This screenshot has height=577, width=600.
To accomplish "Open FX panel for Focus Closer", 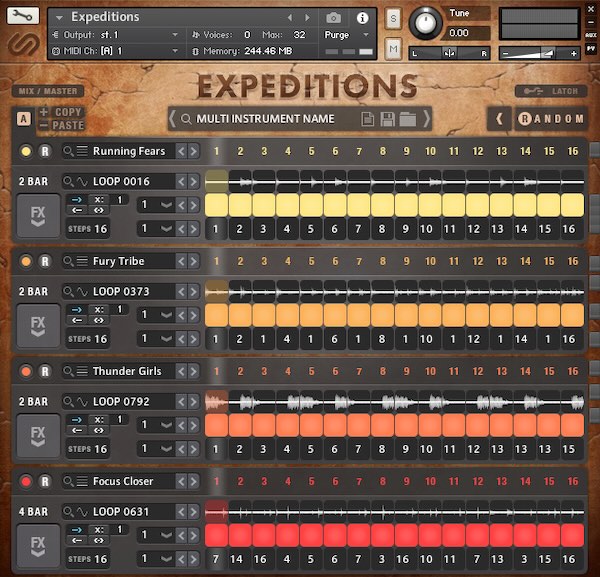I will 38,546.
